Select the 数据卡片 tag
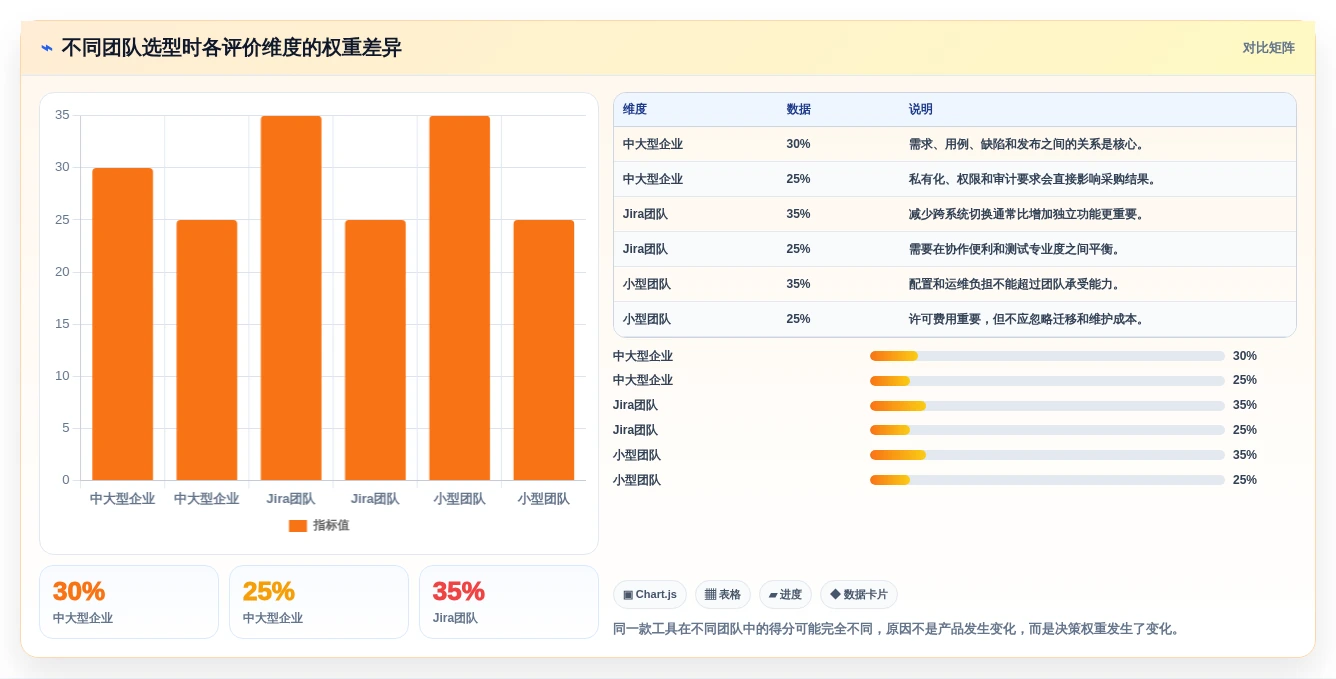Screen dimensions: 1336x679 [x=859, y=595]
